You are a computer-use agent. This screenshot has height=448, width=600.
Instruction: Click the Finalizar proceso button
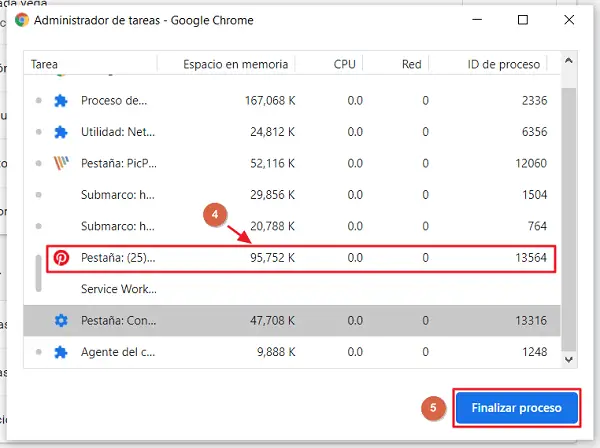point(517,408)
